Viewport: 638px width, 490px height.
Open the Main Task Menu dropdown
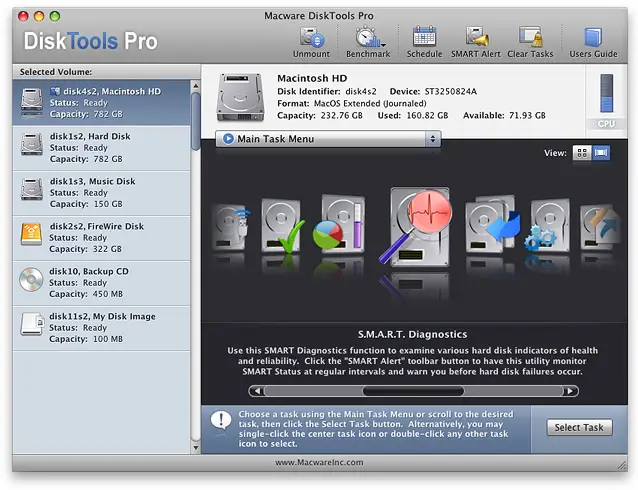click(x=328, y=139)
